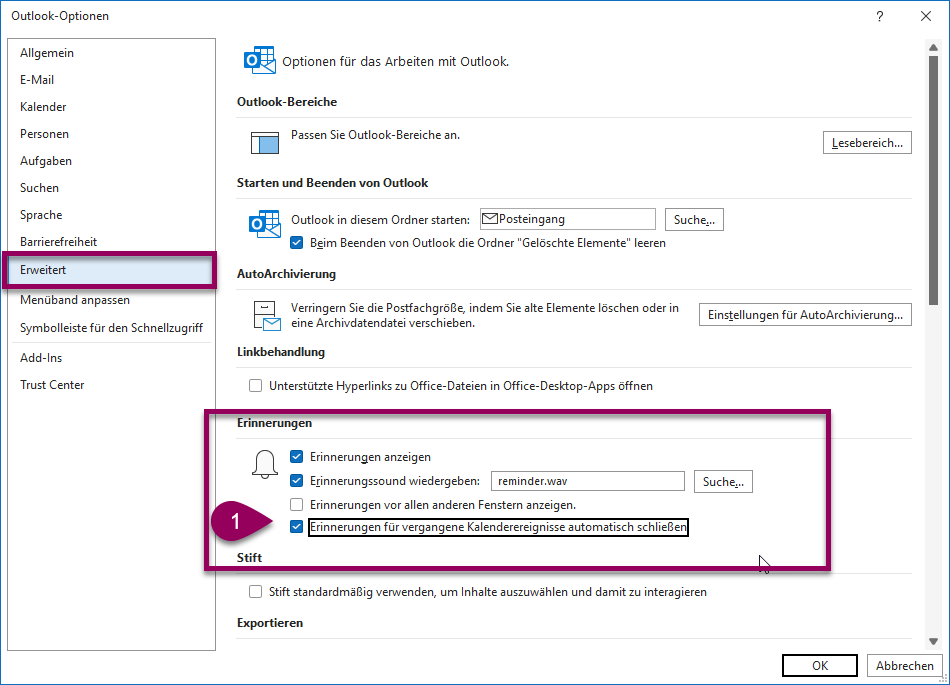Click the AutoArchivierung heading text

(x=286, y=274)
